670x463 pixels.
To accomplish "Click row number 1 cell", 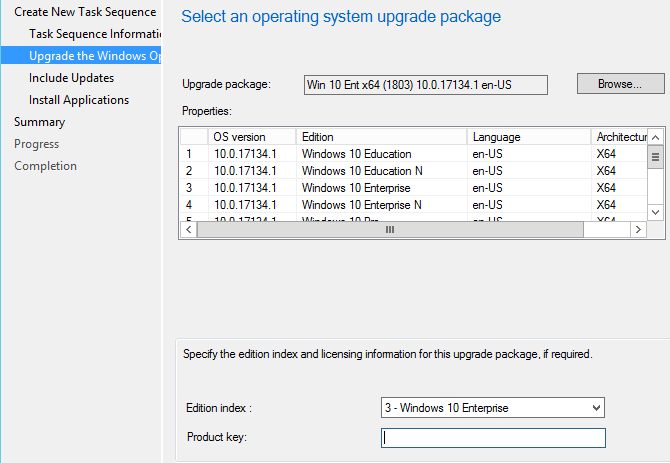I will [x=194, y=154].
